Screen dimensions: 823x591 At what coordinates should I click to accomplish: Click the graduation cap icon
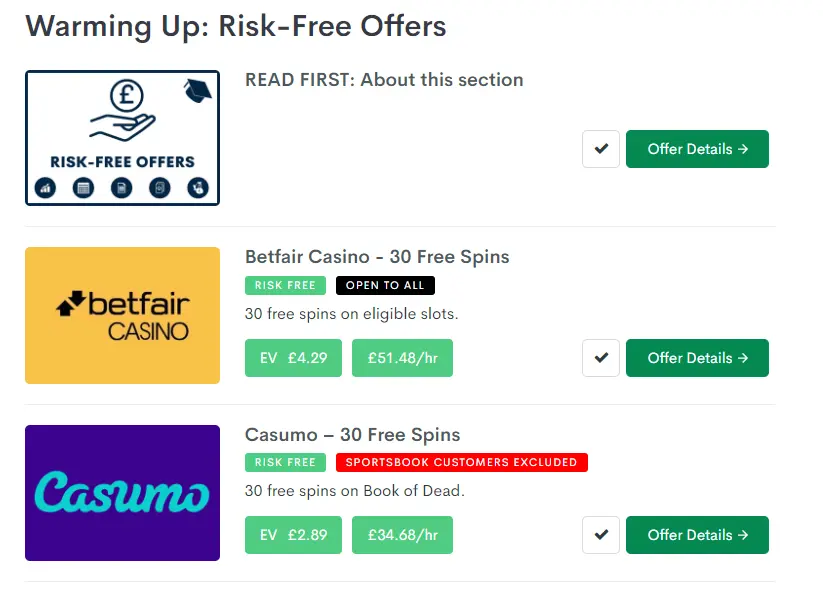click(x=196, y=90)
